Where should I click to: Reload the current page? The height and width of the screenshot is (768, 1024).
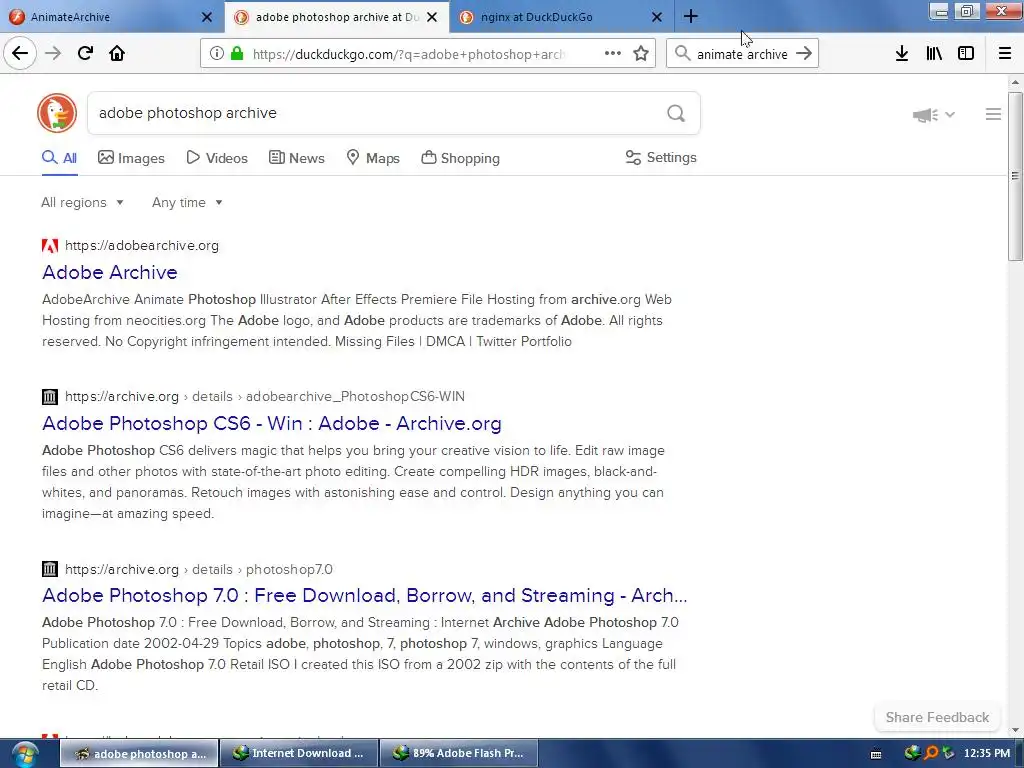point(85,54)
